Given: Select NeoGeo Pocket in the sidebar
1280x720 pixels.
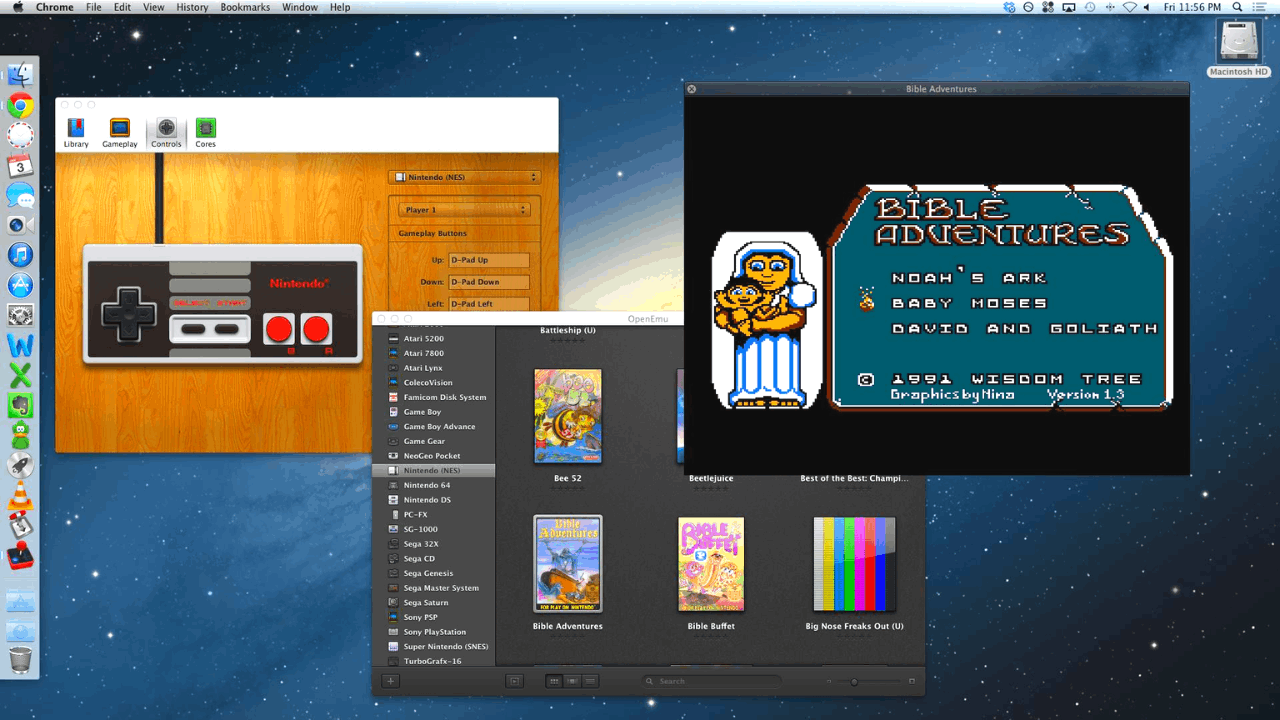Looking at the screenshot, I should tap(434, 456).
